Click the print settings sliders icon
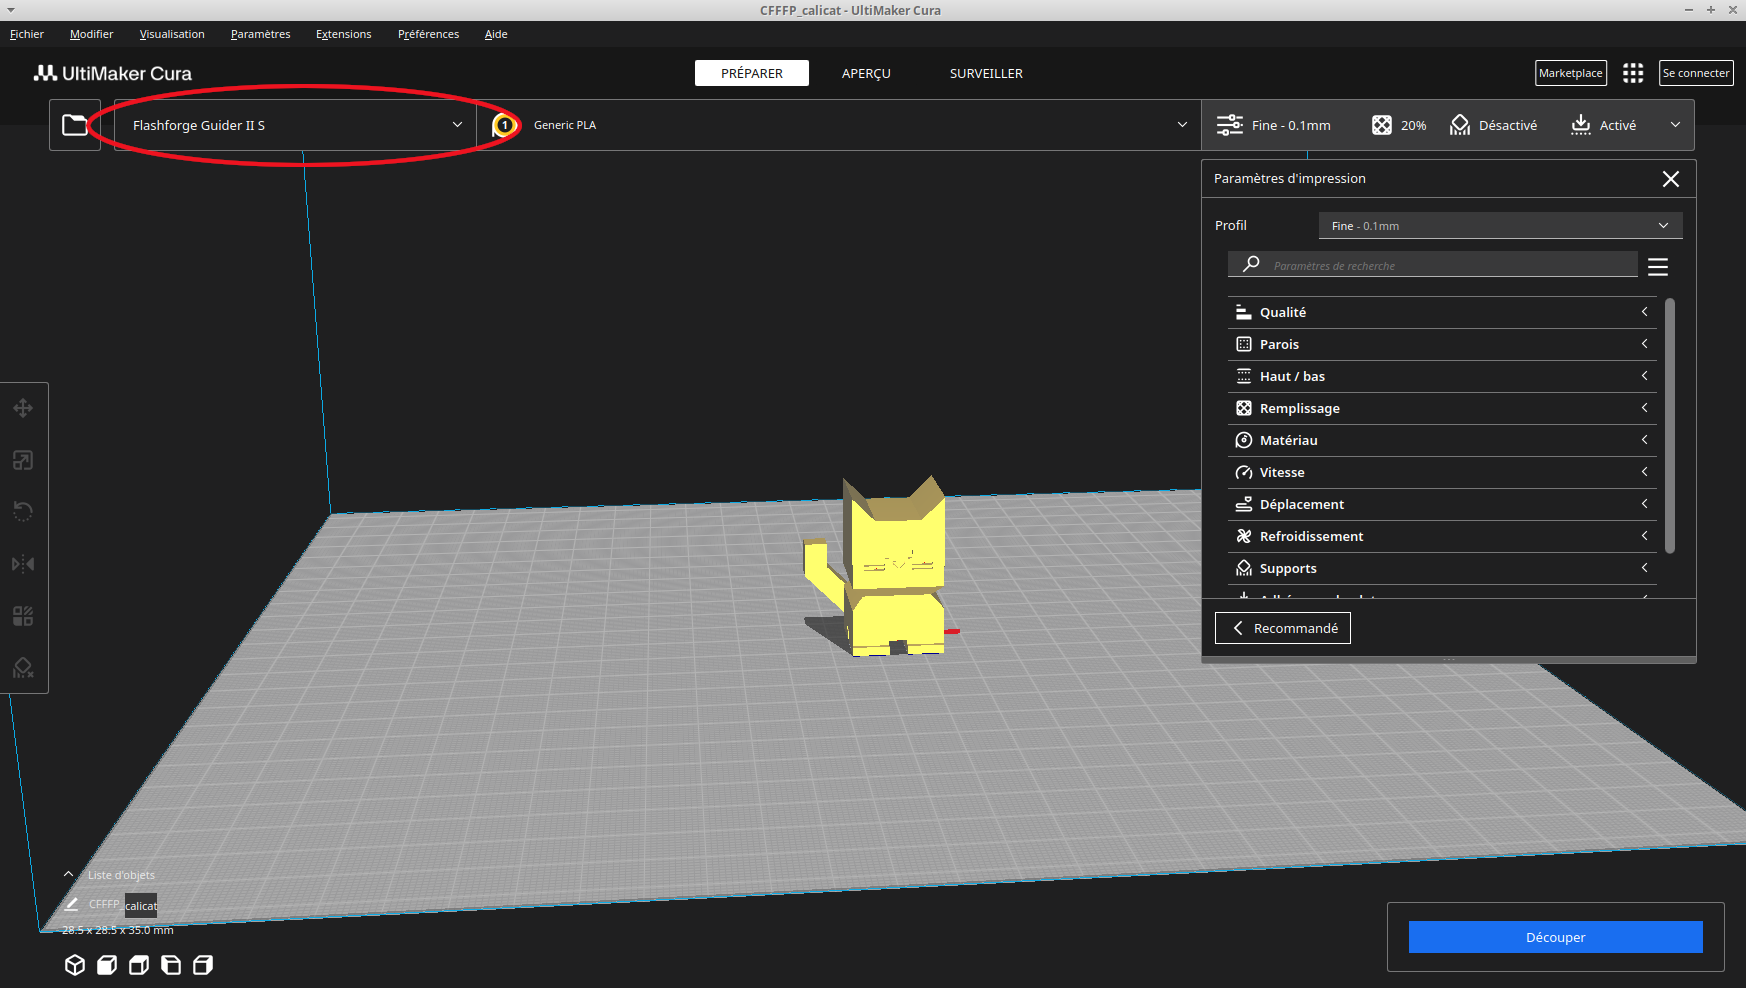This screenshot has width=1746, height=988. [x=1229, y=125]
